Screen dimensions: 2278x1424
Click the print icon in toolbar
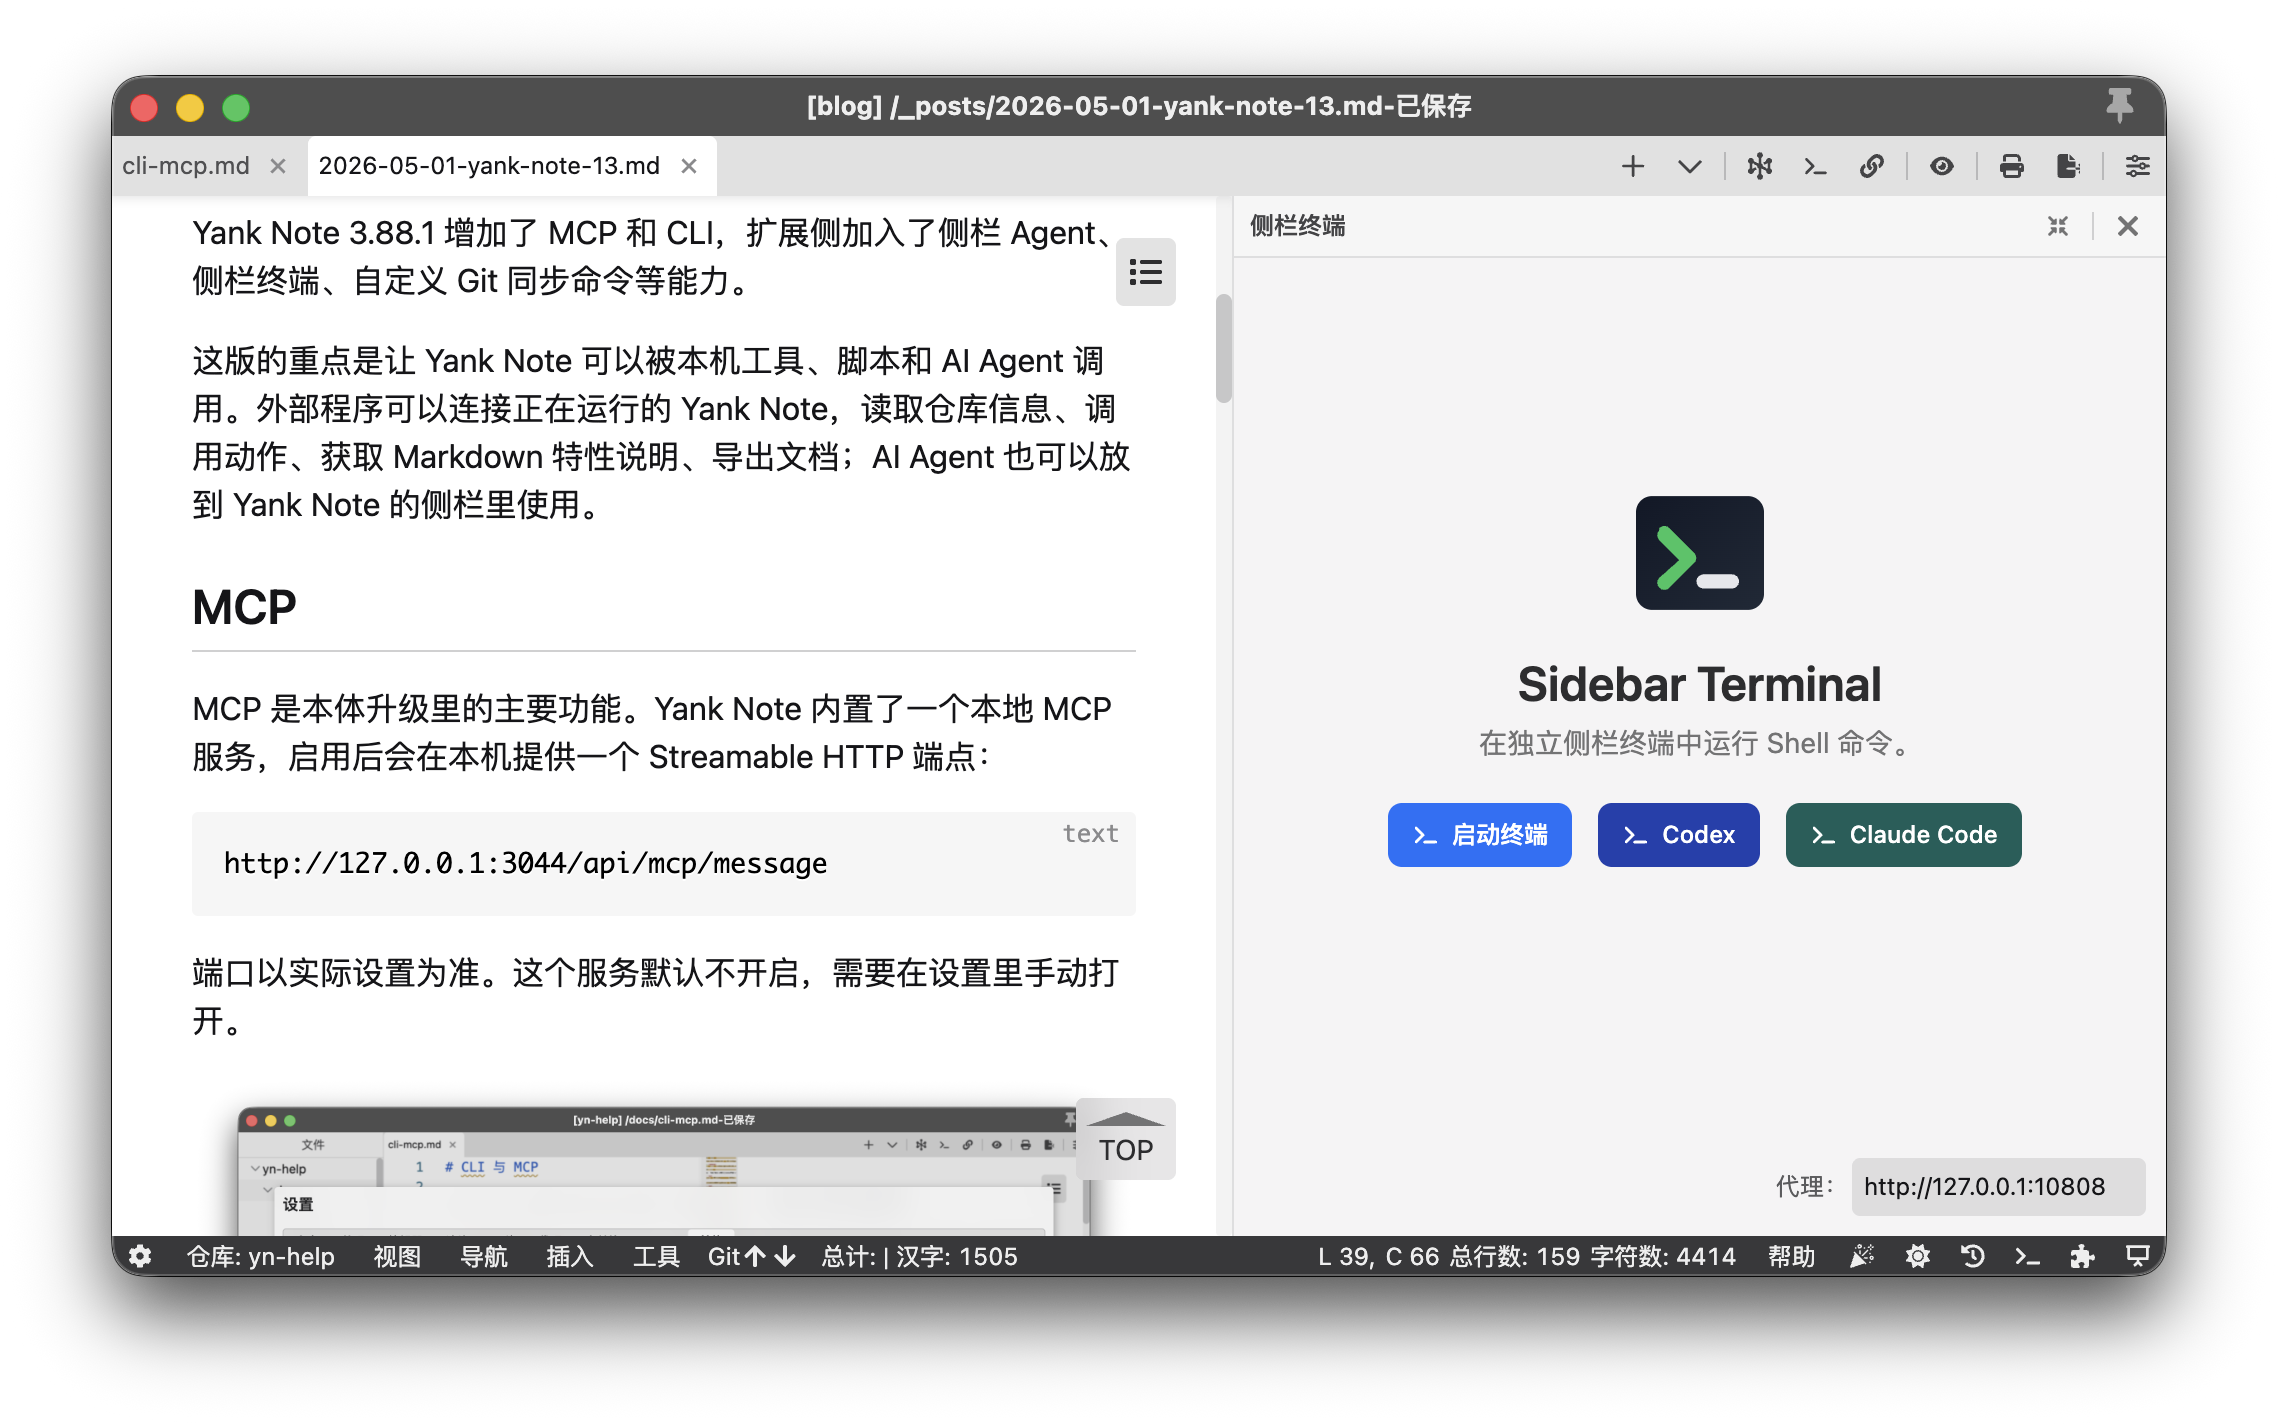[x=2011, y=166]
